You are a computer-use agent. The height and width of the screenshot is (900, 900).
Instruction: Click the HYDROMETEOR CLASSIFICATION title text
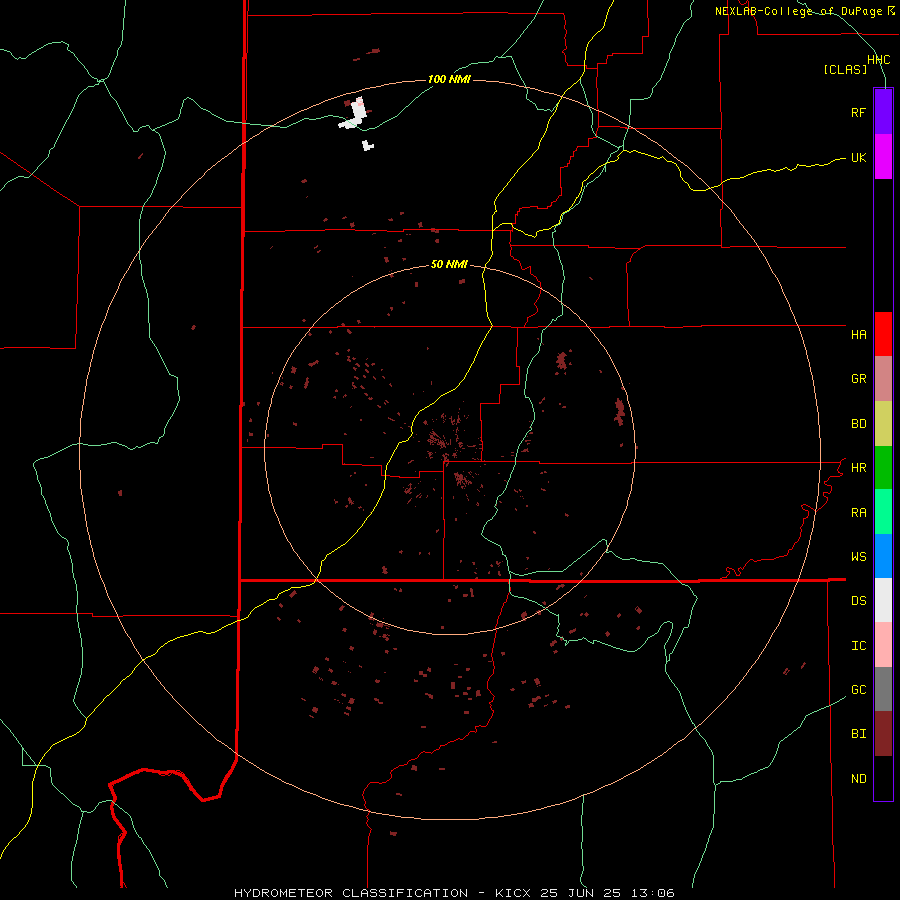[x=351, y=893]
